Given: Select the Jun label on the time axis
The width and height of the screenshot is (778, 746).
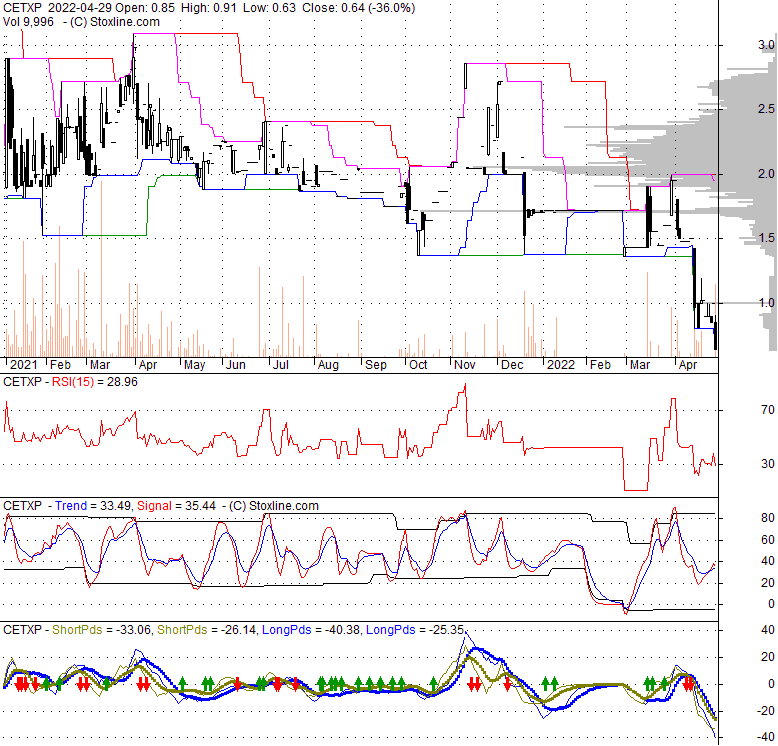Looking at the screenshot, I should point(236,365).
